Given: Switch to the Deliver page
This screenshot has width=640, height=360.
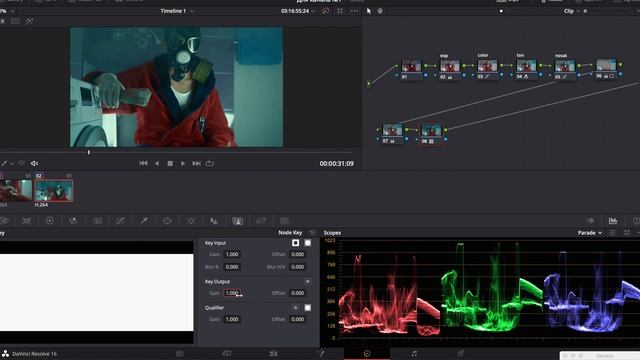Looking at the screenshot, I should coord(460,353).
